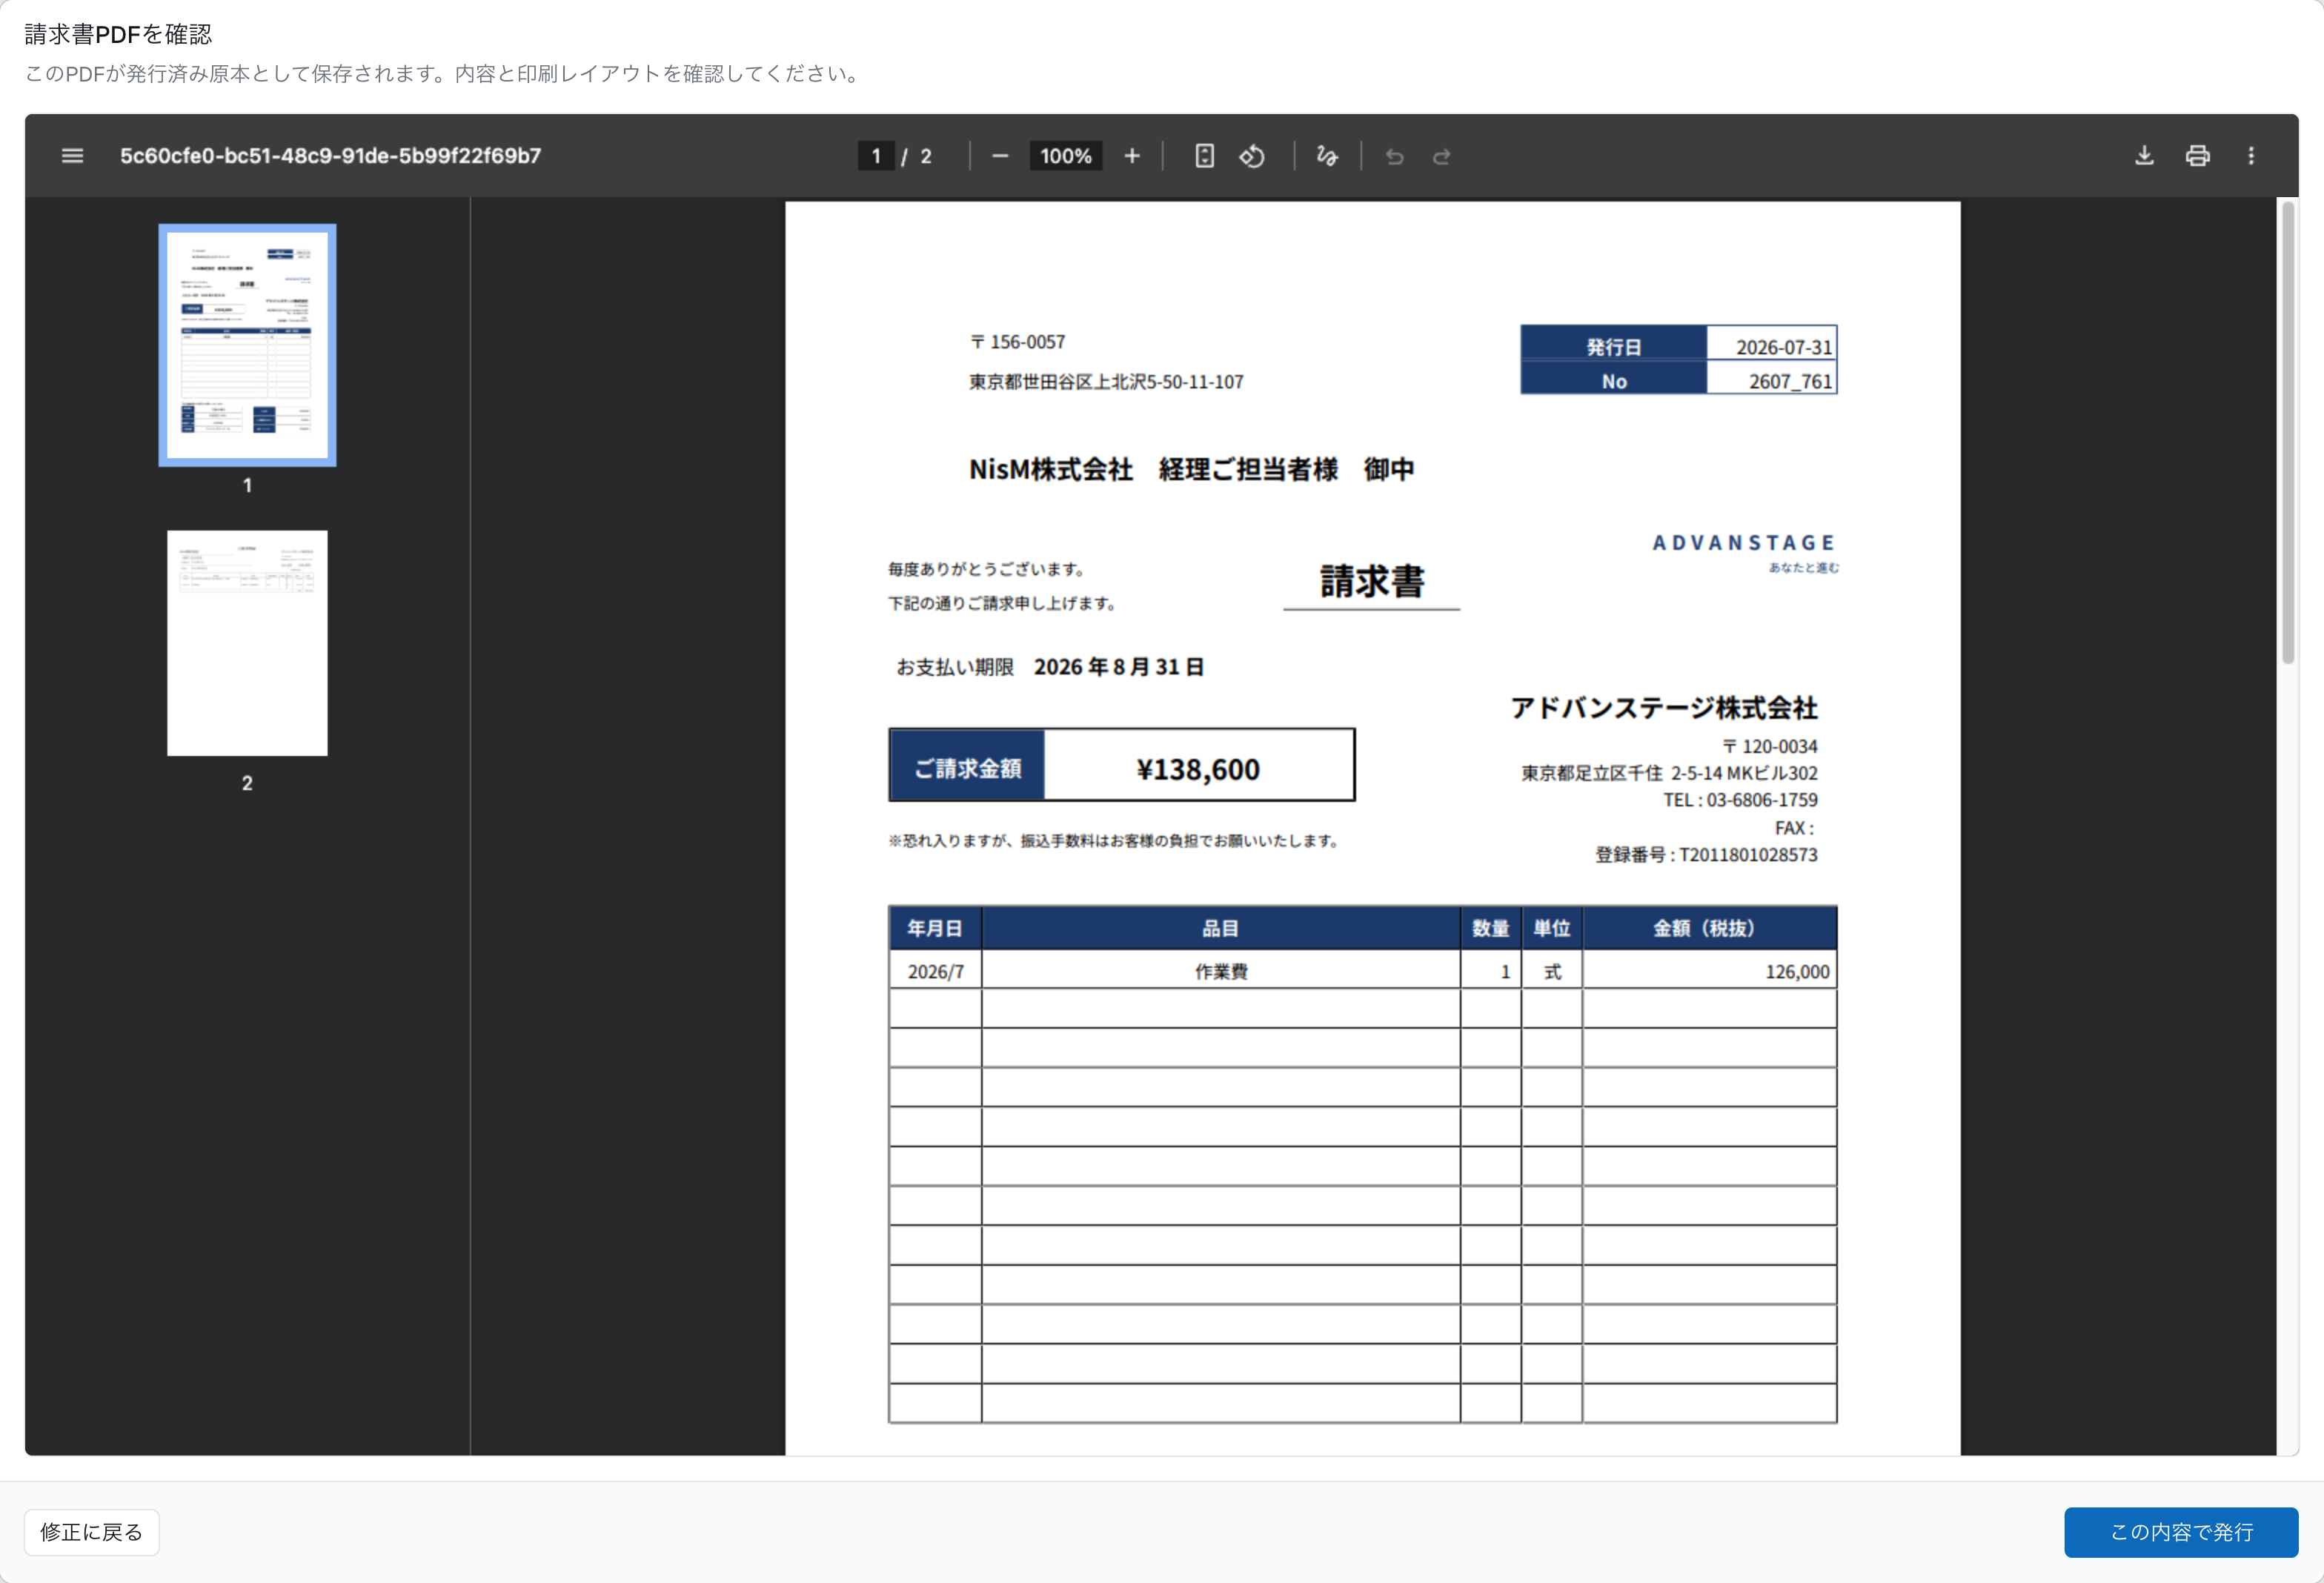Zoom in with the plus icon

click(1132, 156)
